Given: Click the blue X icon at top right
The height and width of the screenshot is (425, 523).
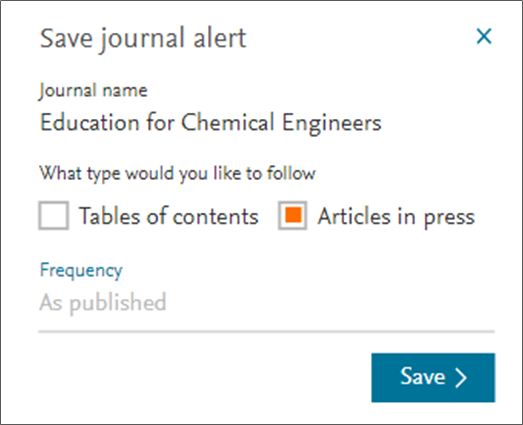Looking at the screenshot, I should (x=484, y=36).
